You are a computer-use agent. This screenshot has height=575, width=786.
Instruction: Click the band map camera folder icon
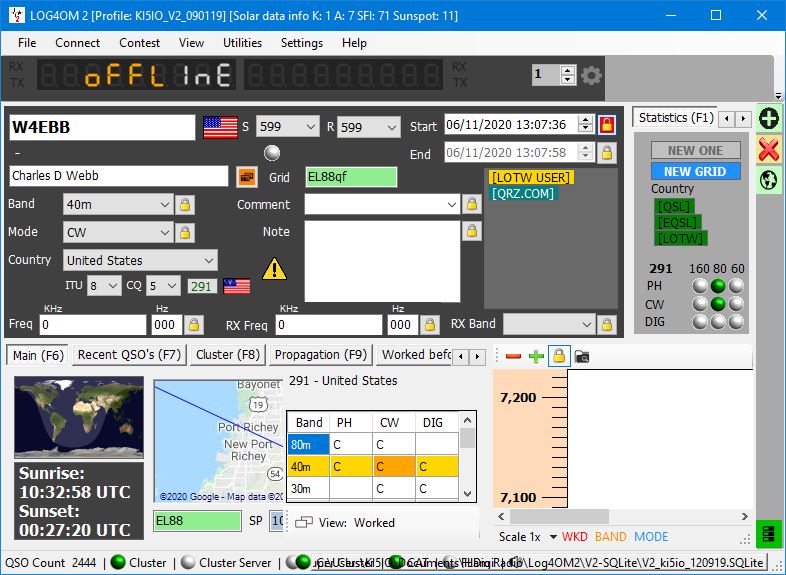pos(582,357)
